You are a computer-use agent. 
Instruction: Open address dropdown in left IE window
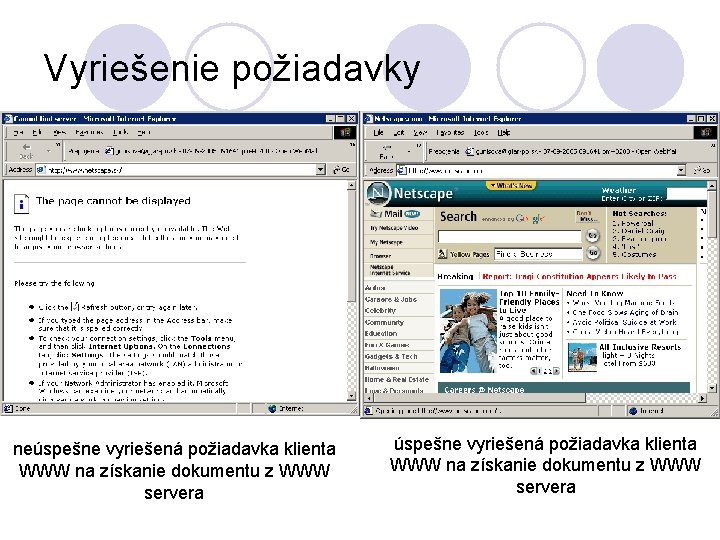(321, 170)
